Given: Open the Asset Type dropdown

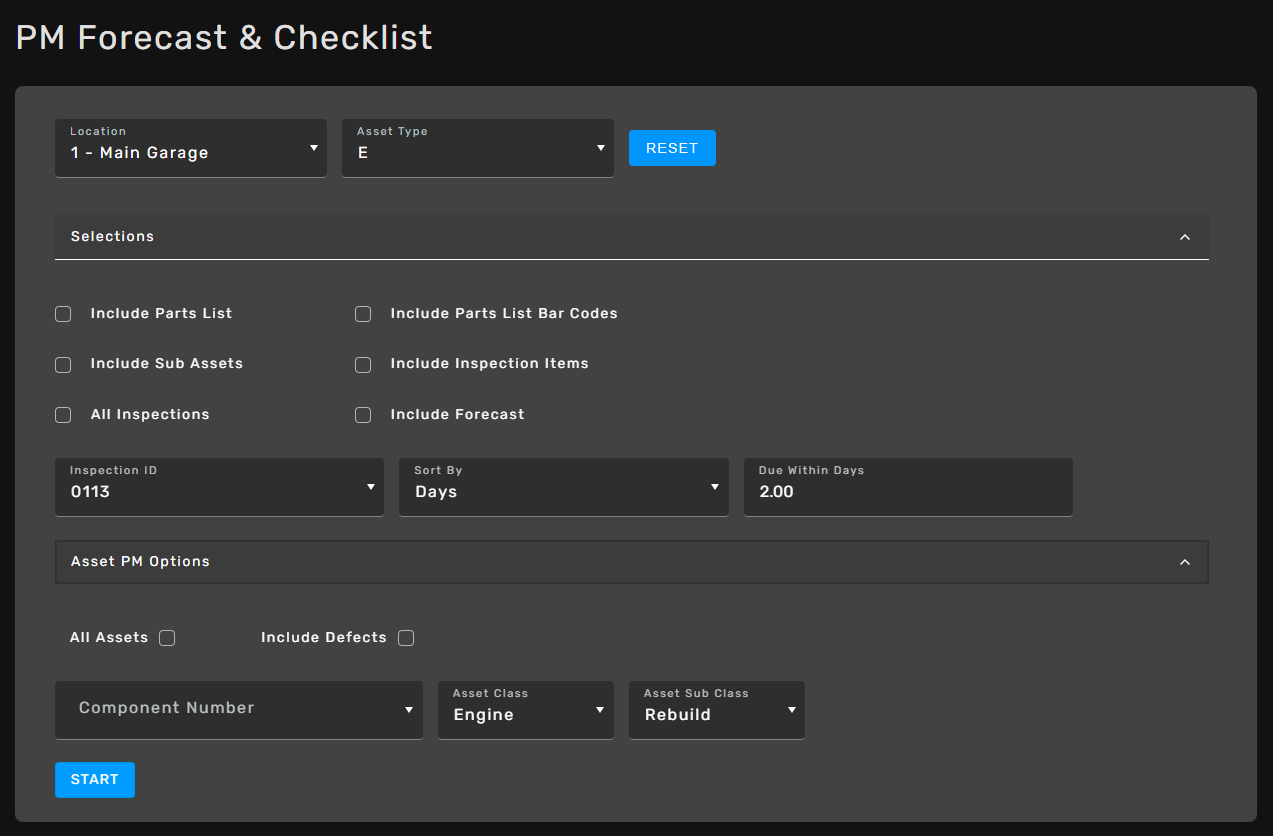Looking at the screenshot, I should (477, 149).
